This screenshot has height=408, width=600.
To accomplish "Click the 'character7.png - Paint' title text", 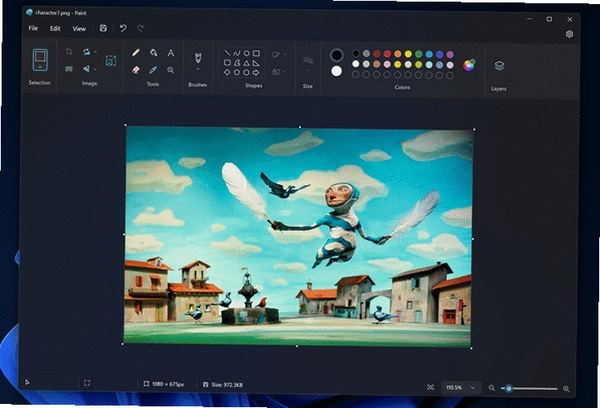I will (x=60, y=13).
